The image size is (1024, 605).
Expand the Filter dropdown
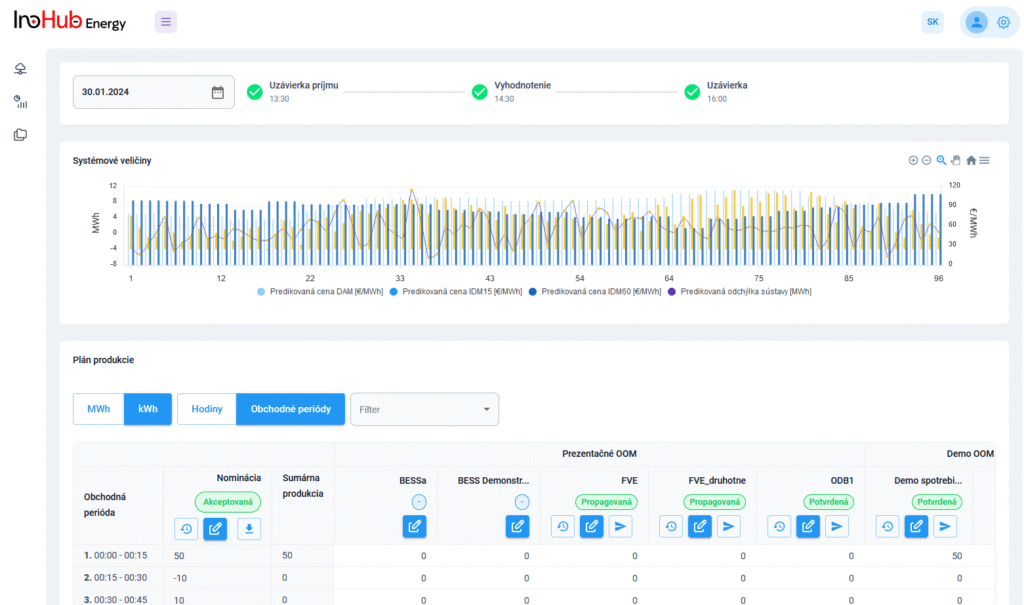pos(424,409)
